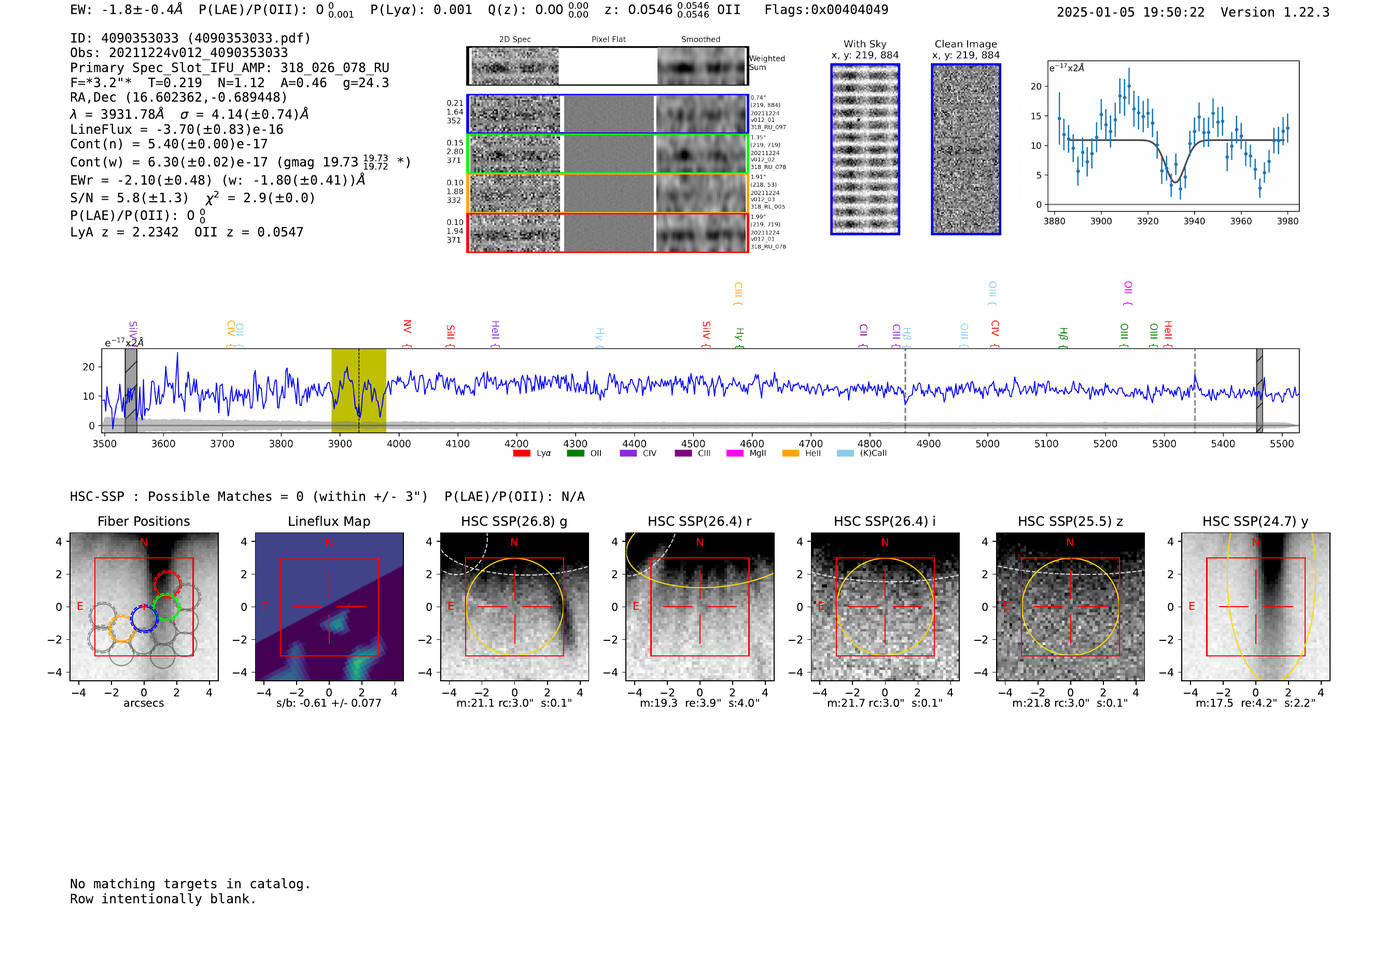Viewport: 1400px width, 953px height.
Task: Click the 'Row intentionally blank.' text
Action: tap(163, 899)
